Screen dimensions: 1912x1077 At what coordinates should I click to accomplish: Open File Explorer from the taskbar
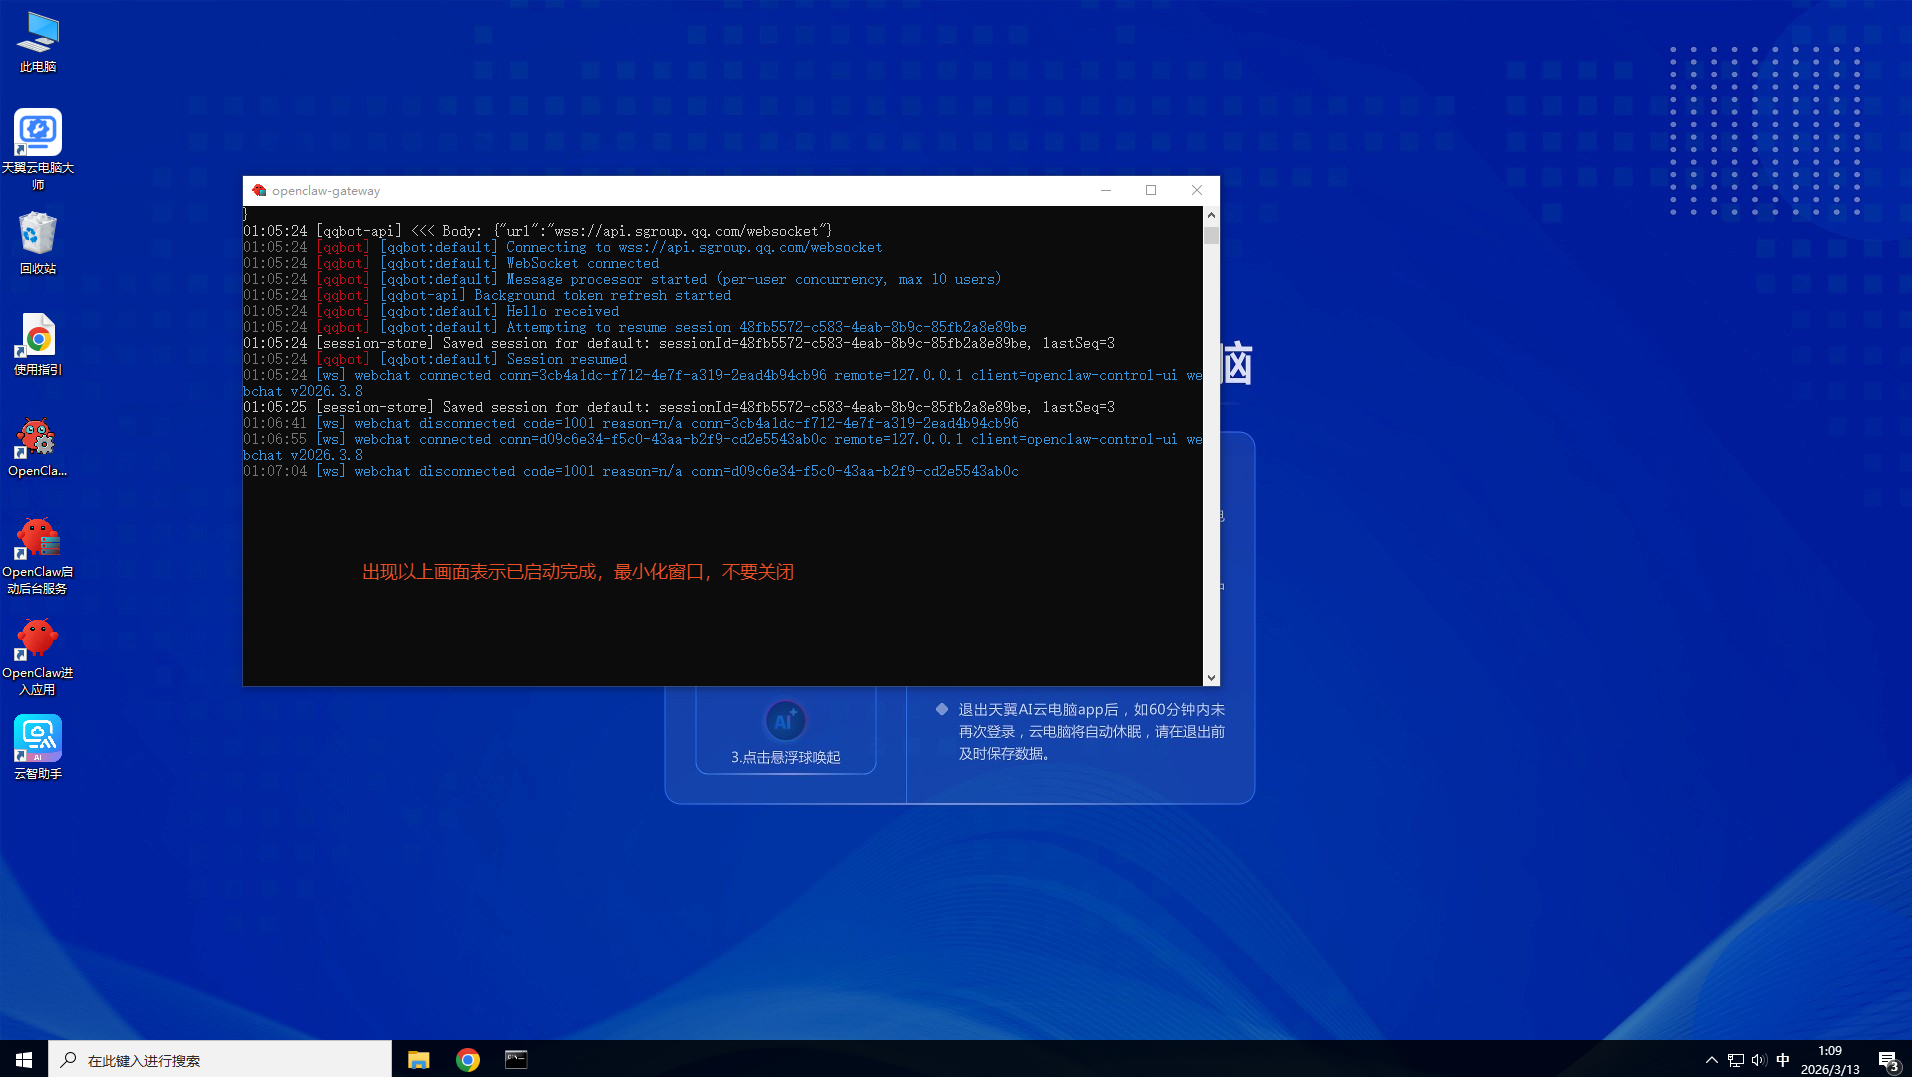[x=418, y=1060]
